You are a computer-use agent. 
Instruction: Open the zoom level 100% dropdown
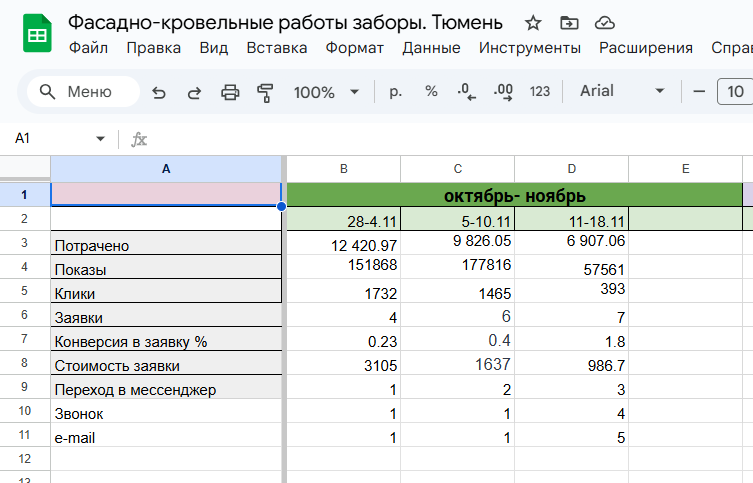coord(326,92)
